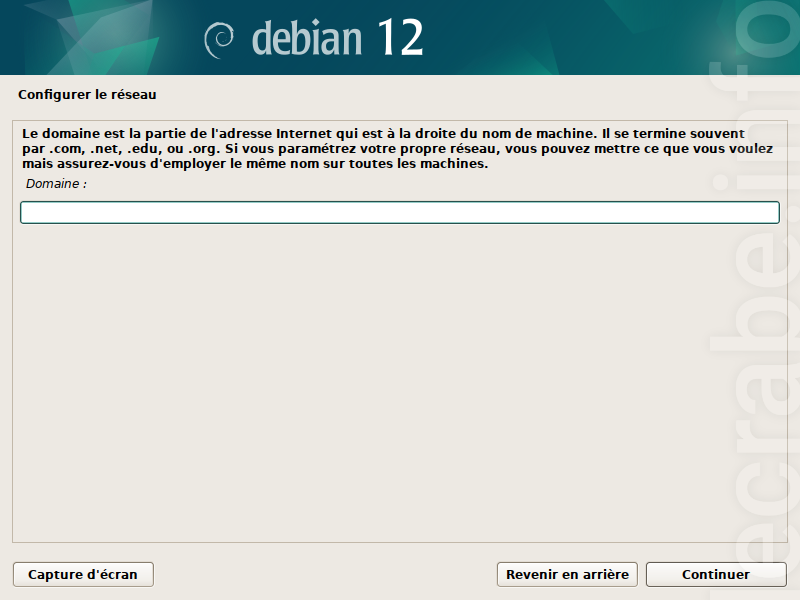This screenshot has width=800, height=600.
Task: Click the number 12 in the banner
Action: click(400, 37)
